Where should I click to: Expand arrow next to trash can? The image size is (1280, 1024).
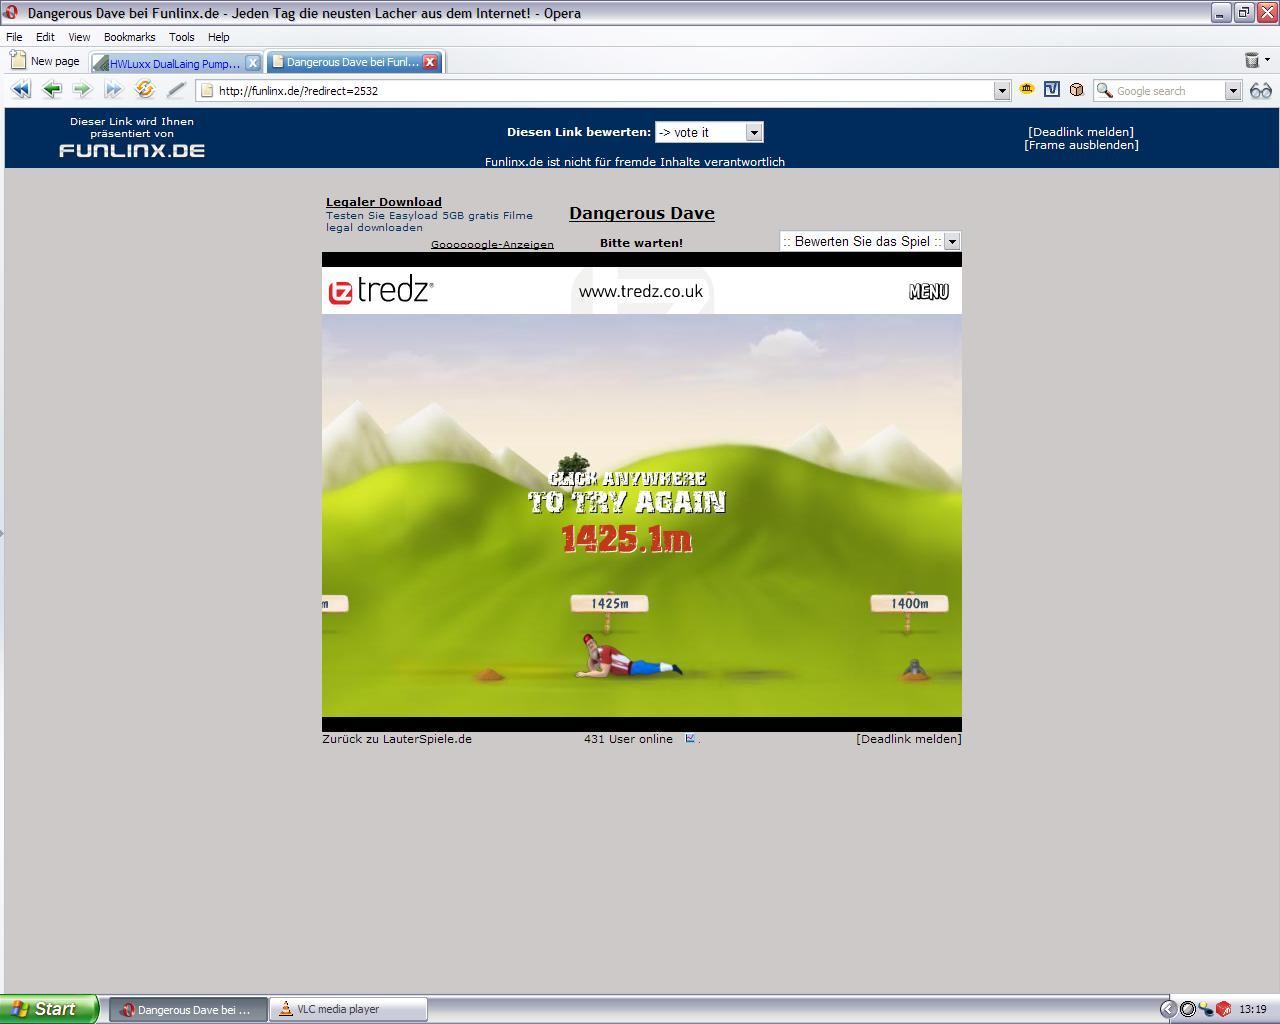point(1267,60)
